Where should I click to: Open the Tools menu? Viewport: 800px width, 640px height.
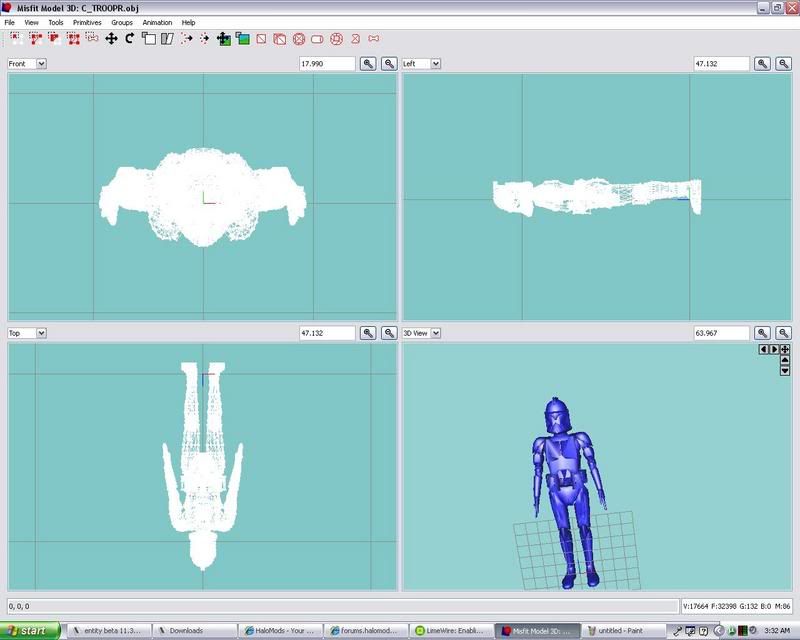point(56,22)
